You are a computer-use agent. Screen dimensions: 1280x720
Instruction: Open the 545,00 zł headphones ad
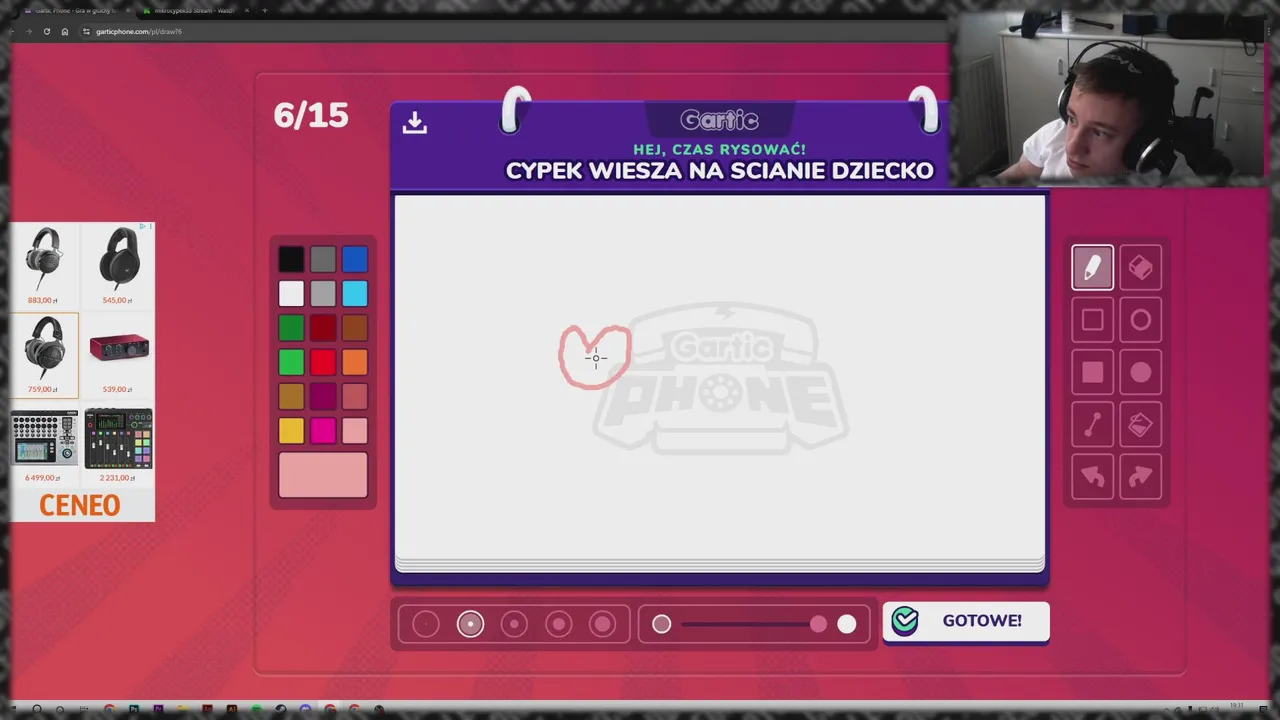119,266
